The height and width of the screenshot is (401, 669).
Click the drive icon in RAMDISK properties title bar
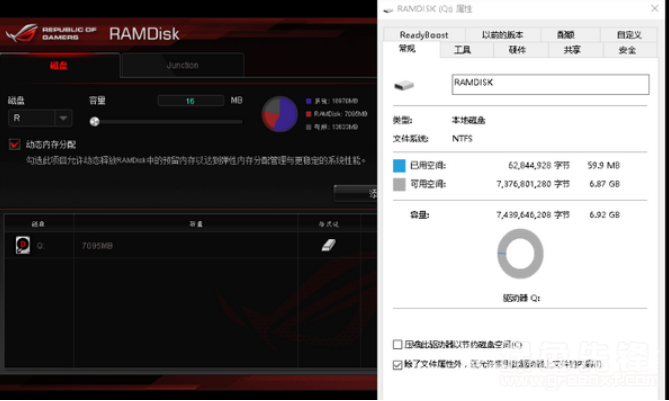point(388,9)
